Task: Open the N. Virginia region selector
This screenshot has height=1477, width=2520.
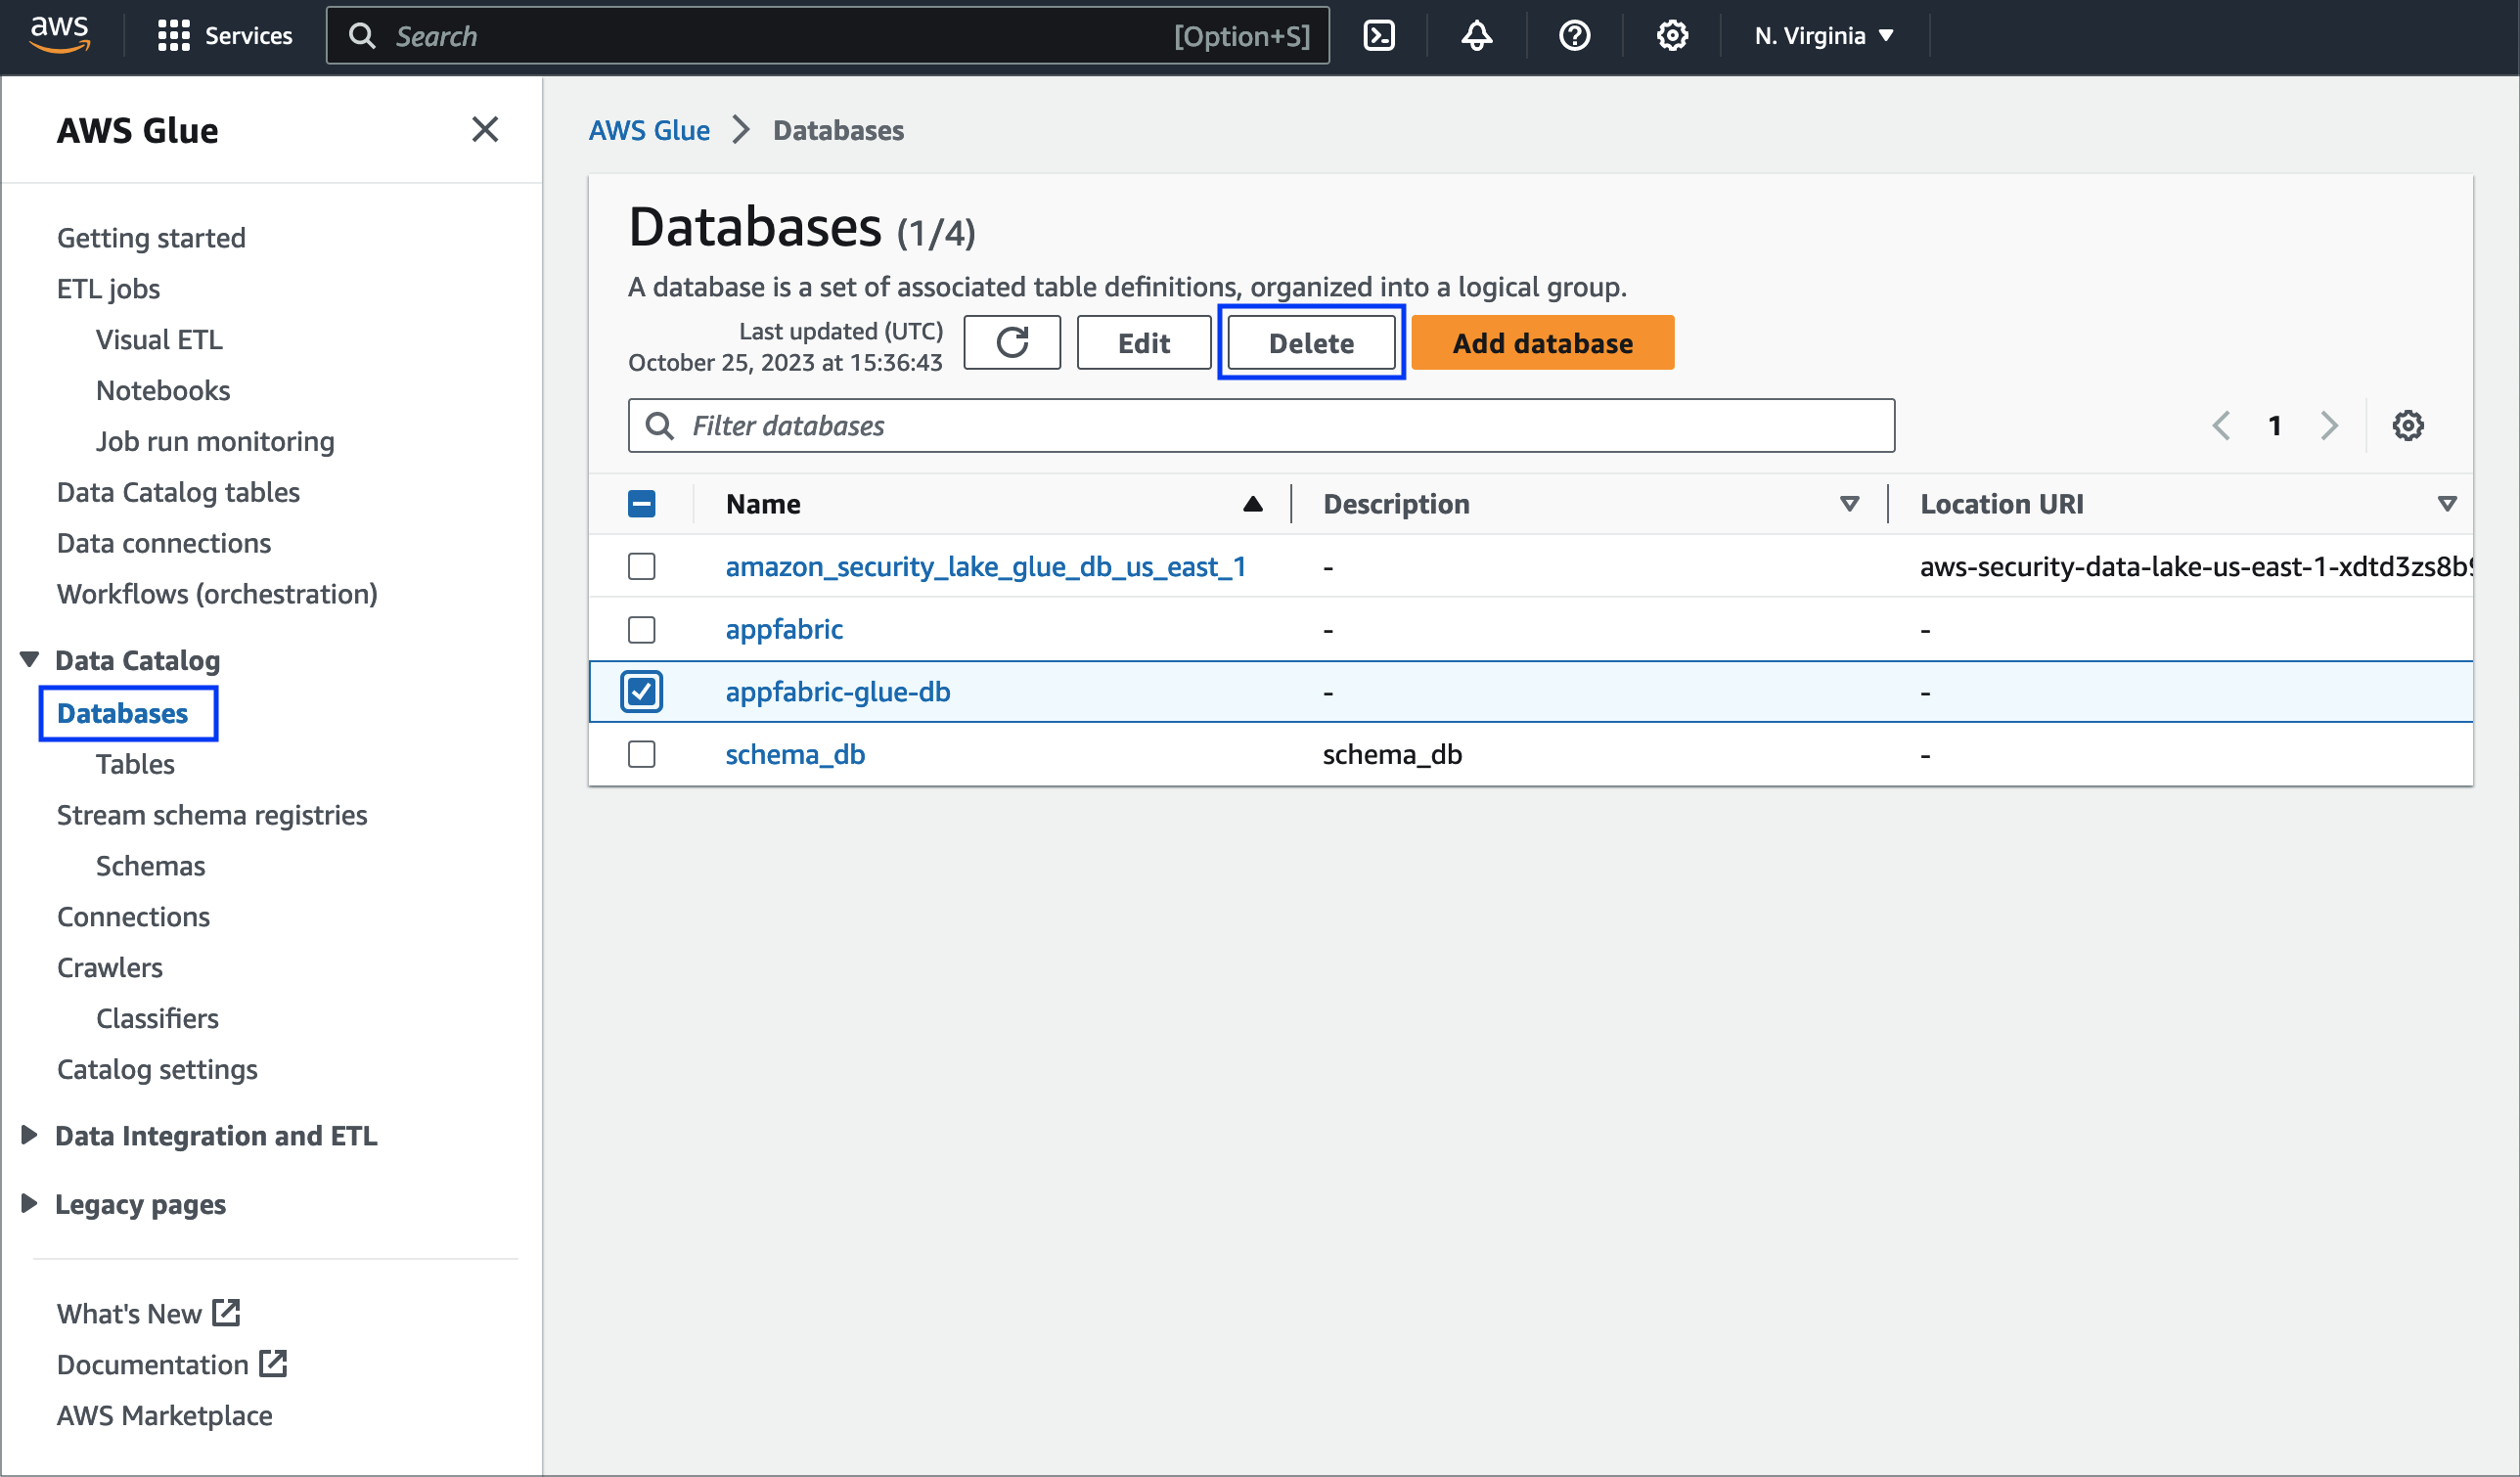Action: click(x=1822, y=35)
